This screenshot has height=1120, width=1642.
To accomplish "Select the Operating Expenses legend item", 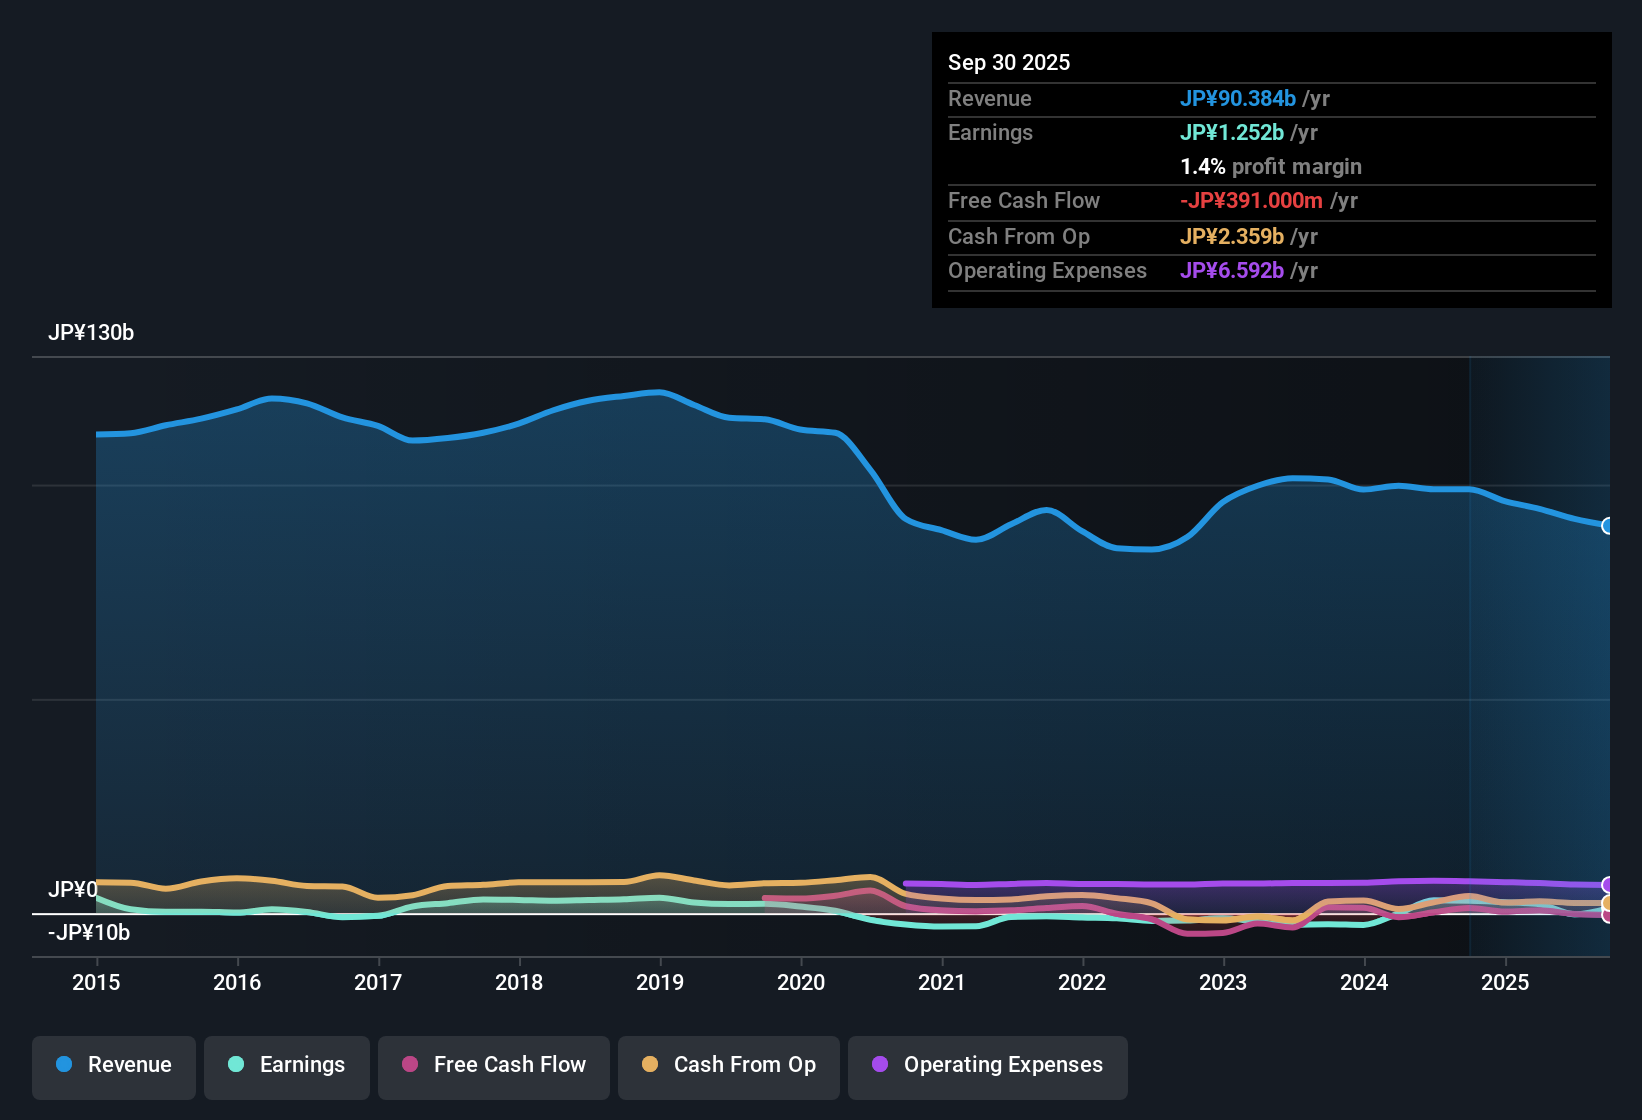I will pyautogui.click(x=987, y=1065).
